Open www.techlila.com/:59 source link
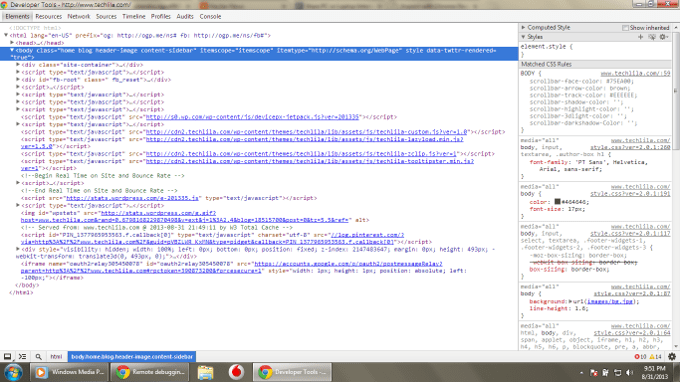Viewport: 680px width, 382px height. (635, 74)
